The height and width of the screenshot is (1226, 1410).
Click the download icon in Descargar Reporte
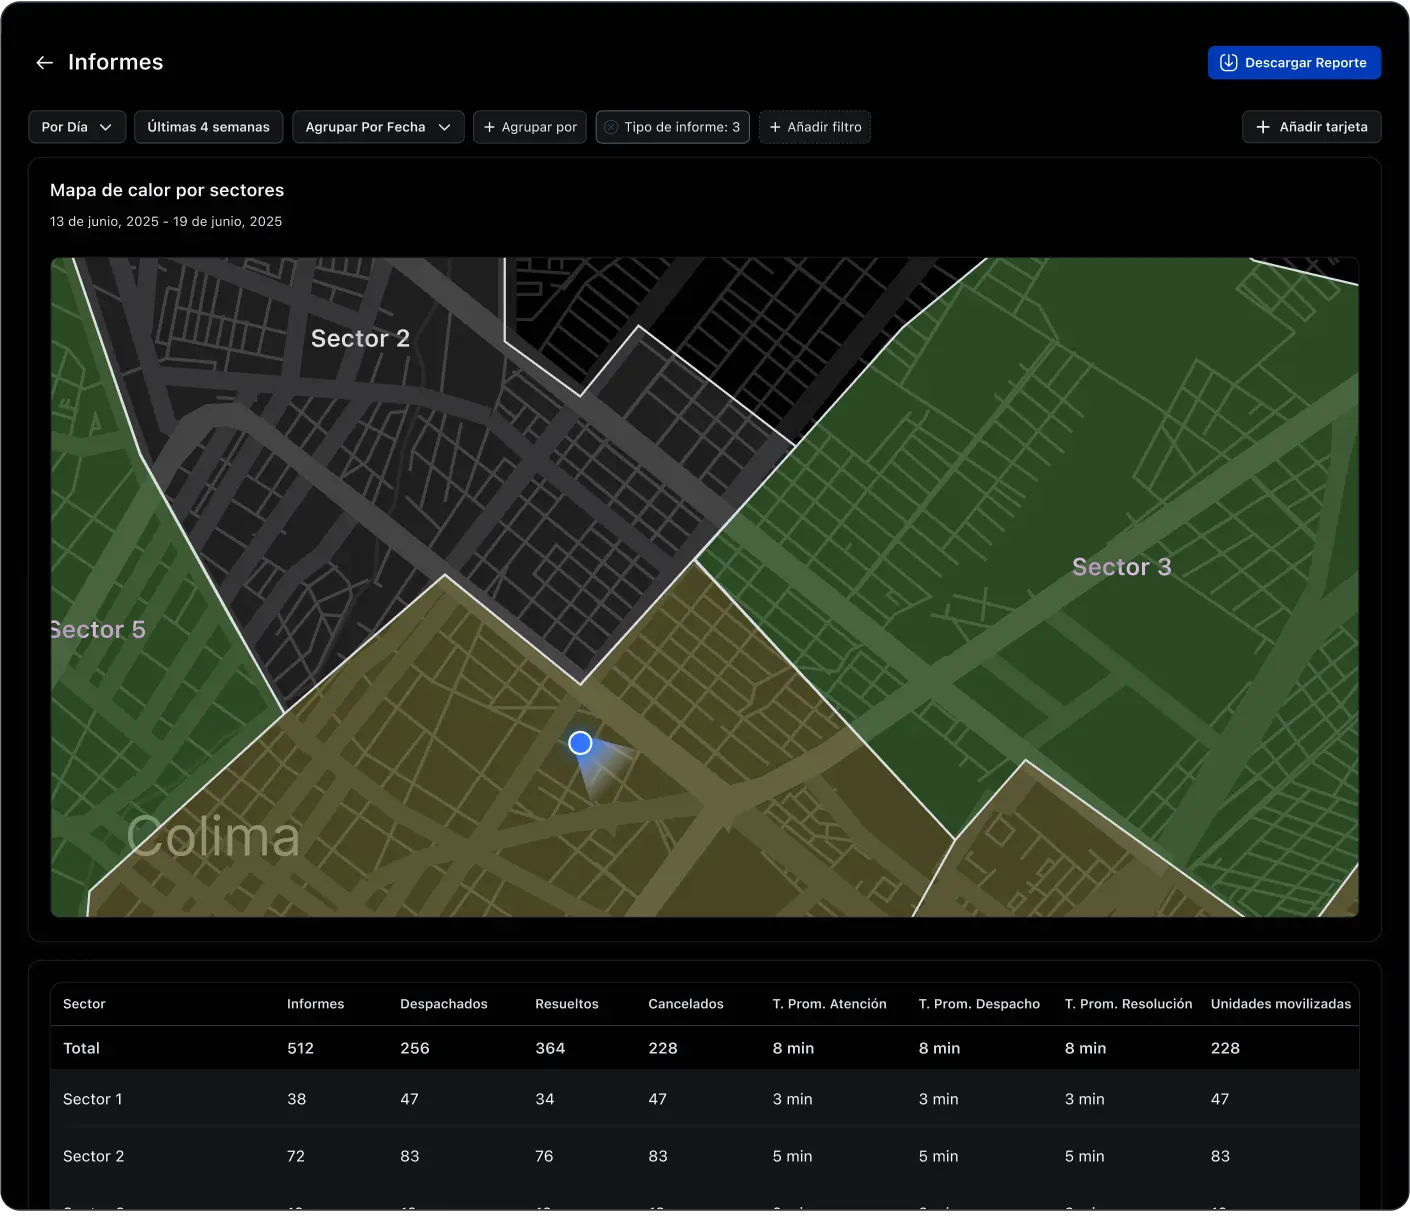click(x=1228, y=63)
